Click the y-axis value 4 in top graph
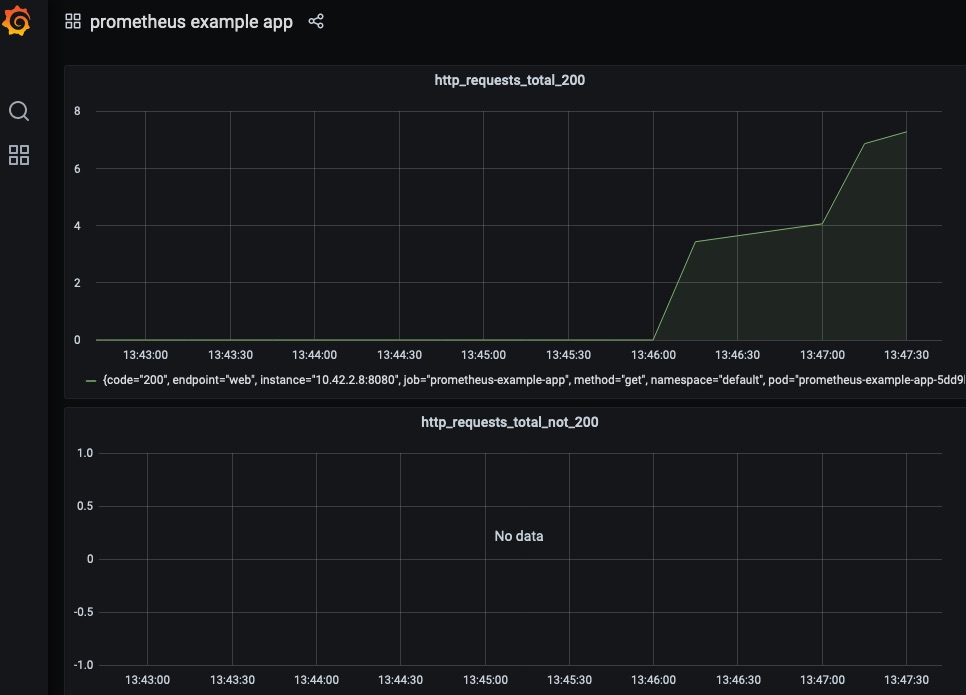966x695 pixels. coord(77,226)
